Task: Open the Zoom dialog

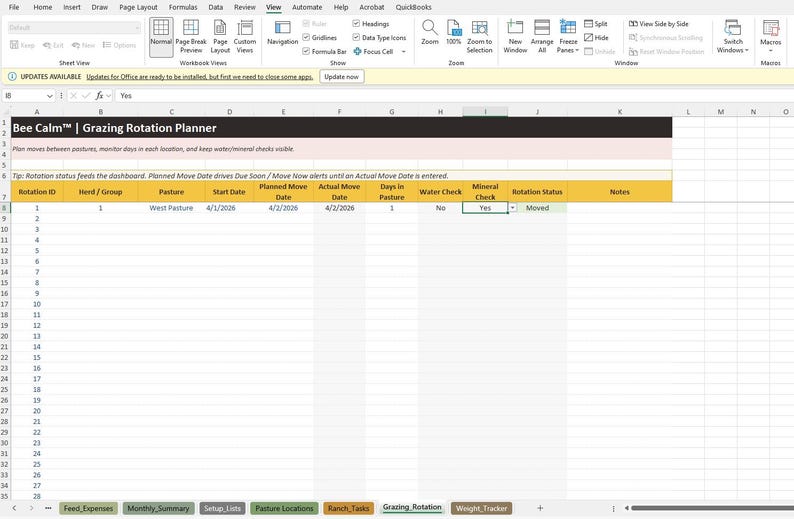Action: [x=429, y=32]
